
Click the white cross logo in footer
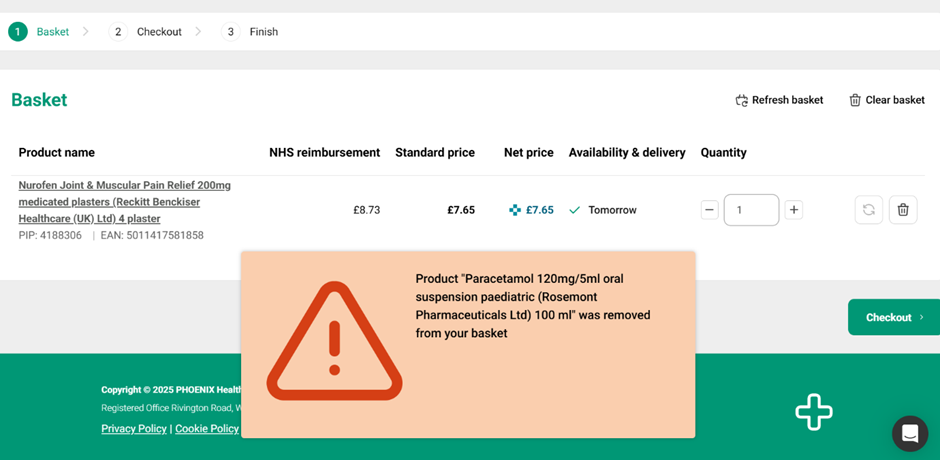coord(814,412)
